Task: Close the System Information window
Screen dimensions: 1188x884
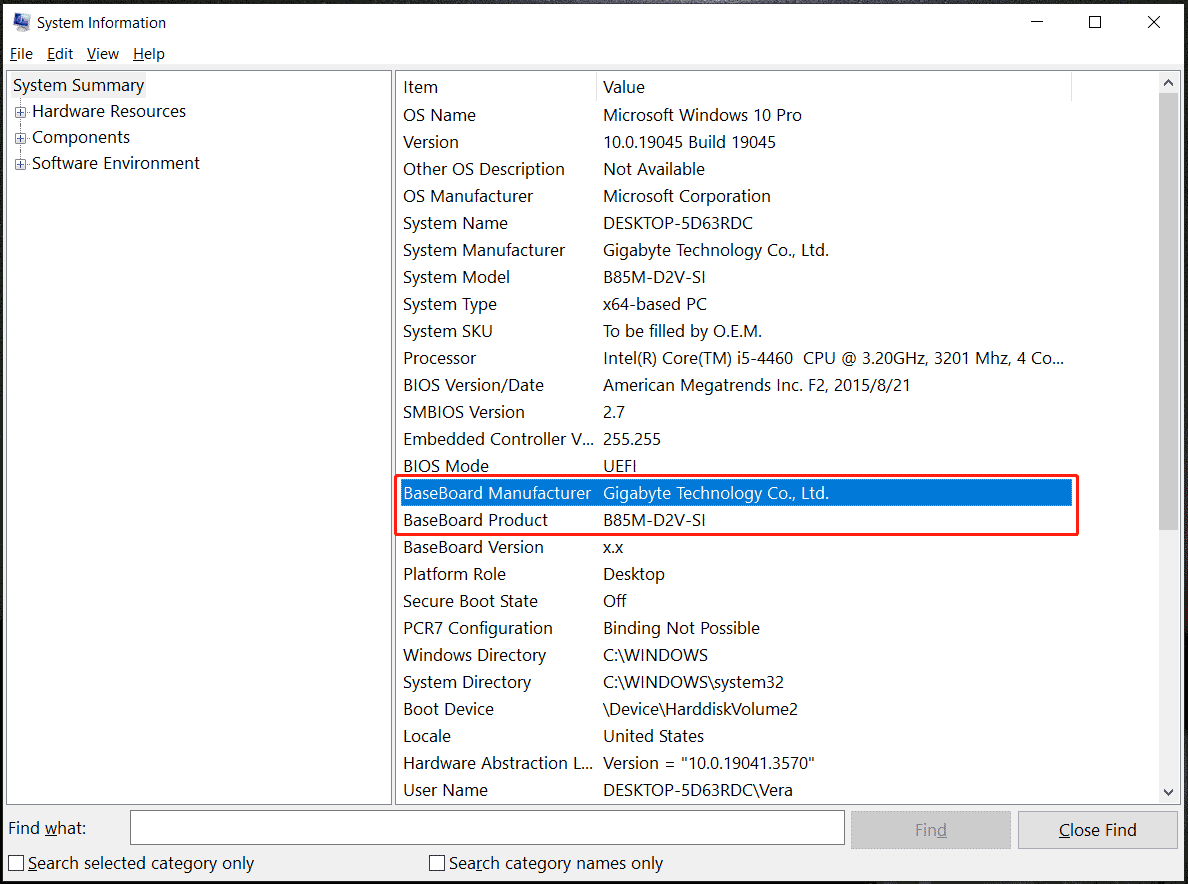Action: (1153, 22)
